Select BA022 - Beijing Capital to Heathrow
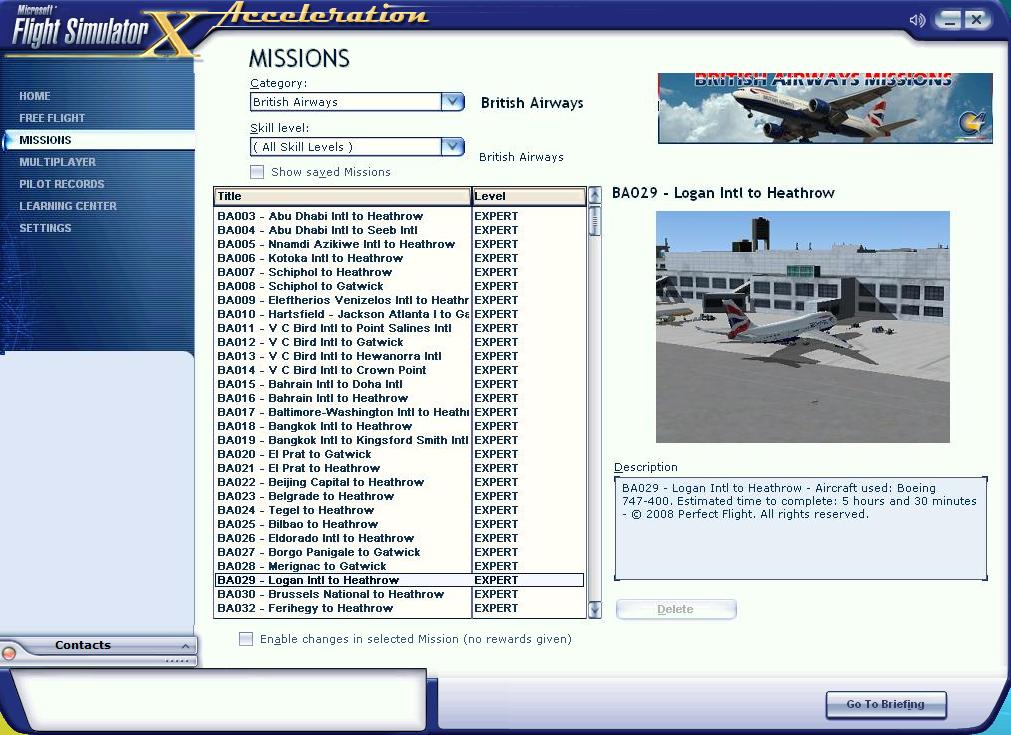This screenshot has height=735, width=1011. pyautogui.click(x=400, y=482)
